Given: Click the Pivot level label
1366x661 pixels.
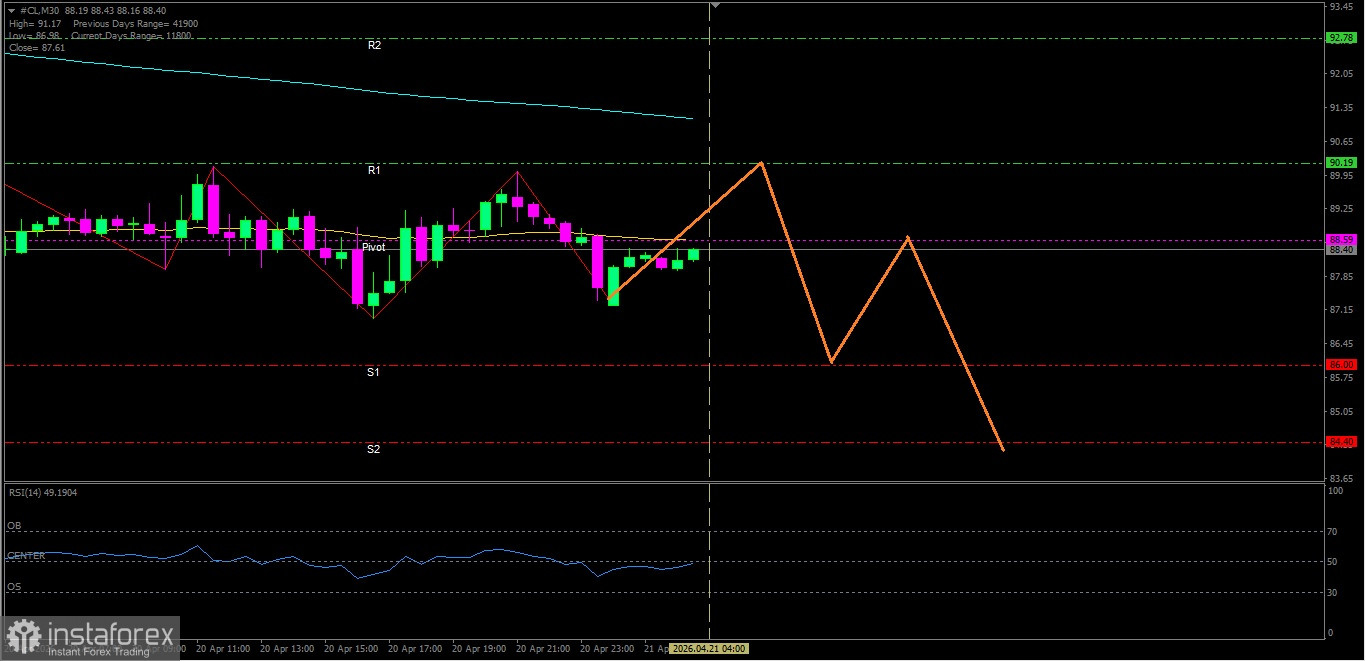Looking at the screenshot, I should point(374,247).
